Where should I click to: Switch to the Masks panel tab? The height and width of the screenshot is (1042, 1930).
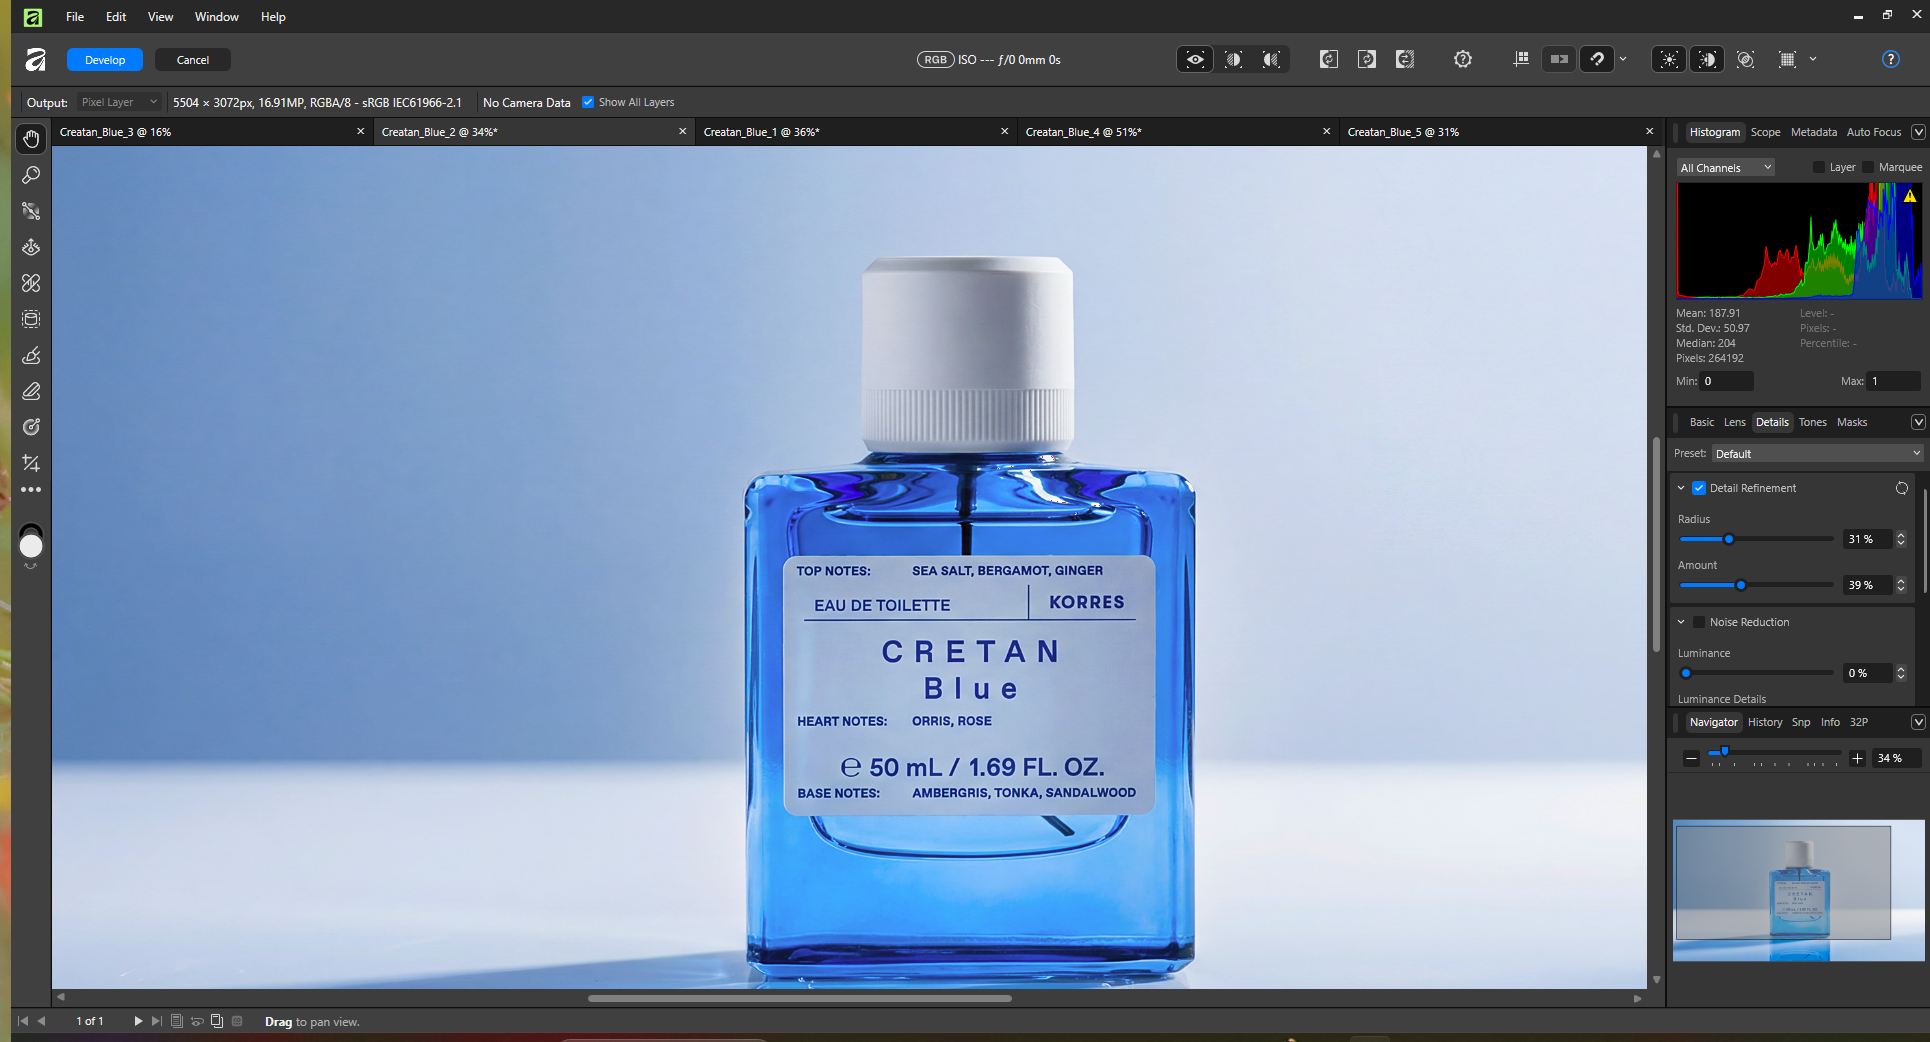[x=1851, y=422]
